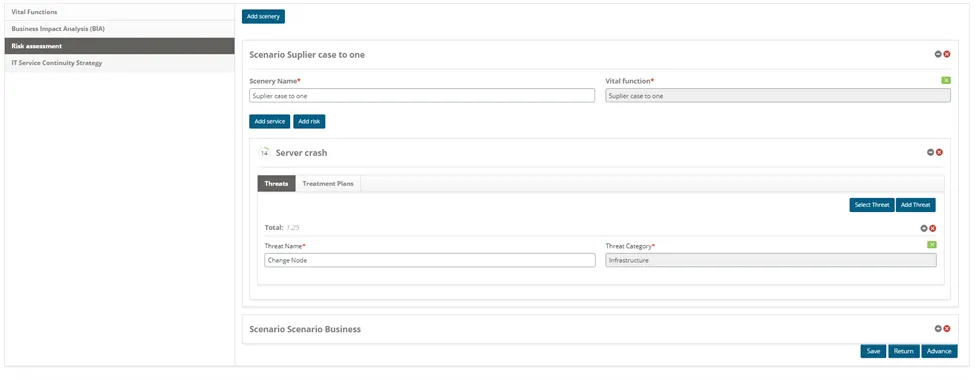The image size is (975, 379).
Task: Collapse the Scenario Suplier case to one panel
Action: pos(938,54)
